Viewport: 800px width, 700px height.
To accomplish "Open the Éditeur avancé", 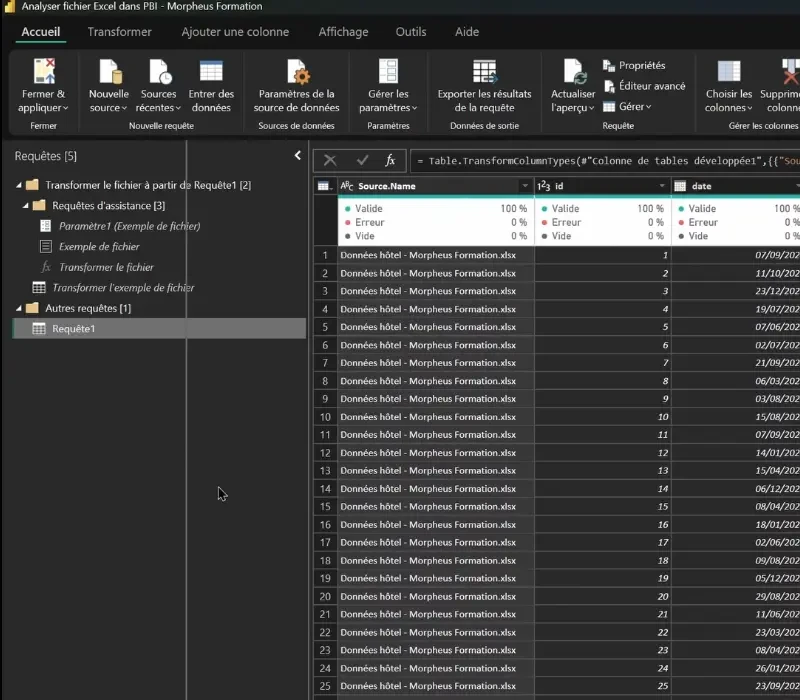I will click(644, 86).
